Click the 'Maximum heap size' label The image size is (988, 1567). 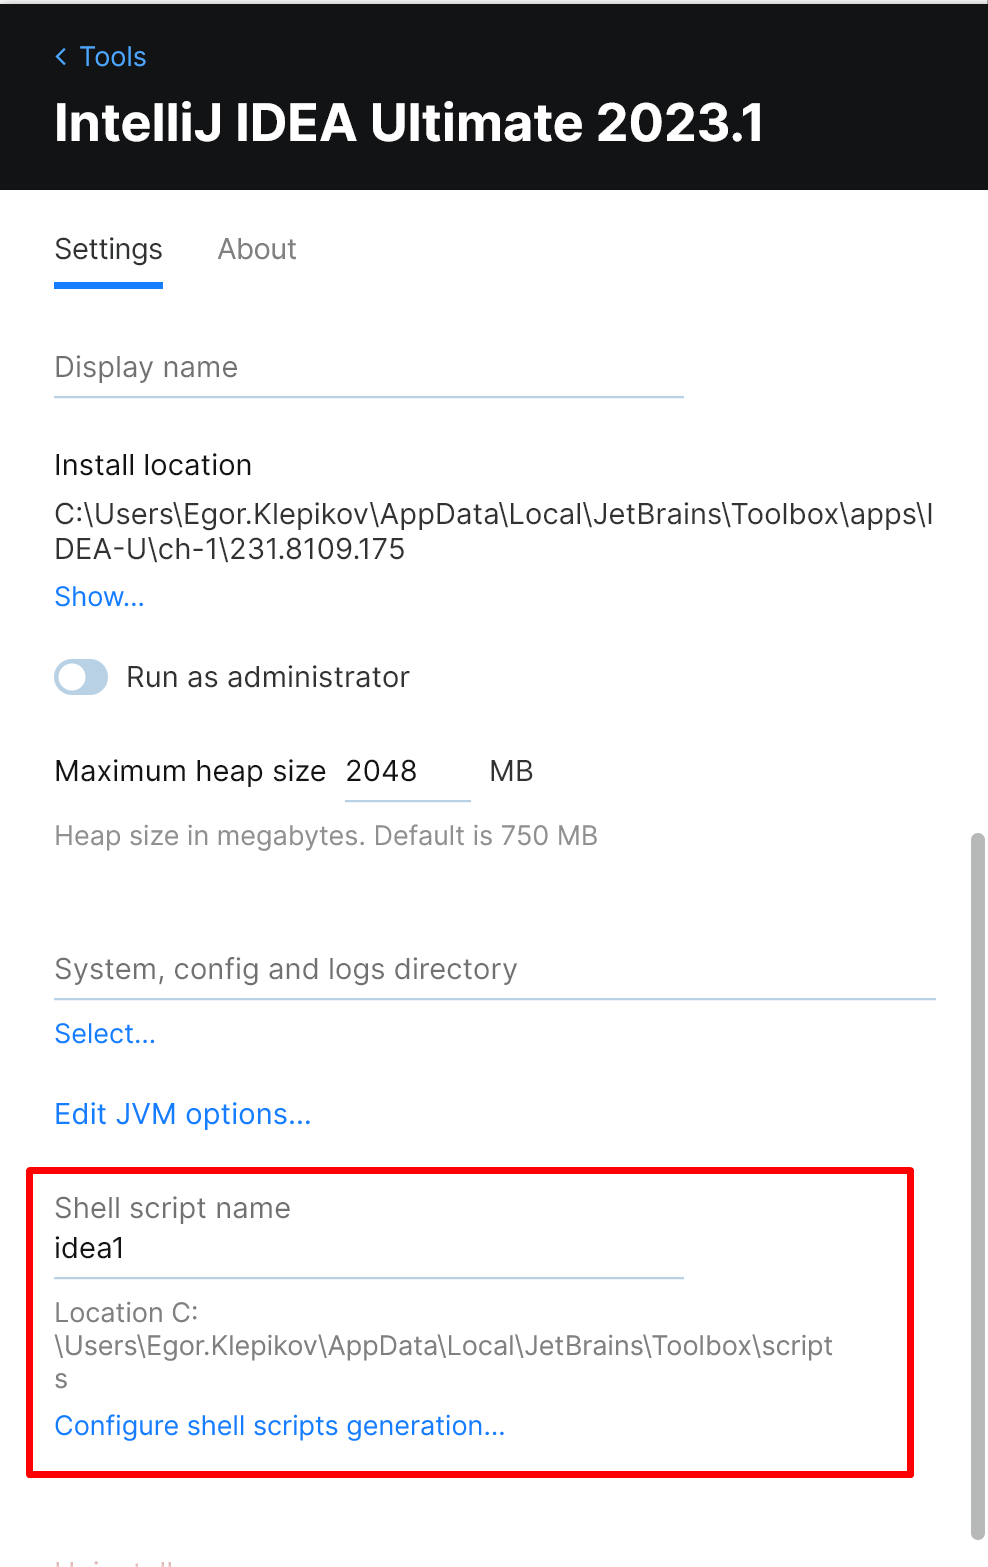pyautogui.click(x=190, y=771)
